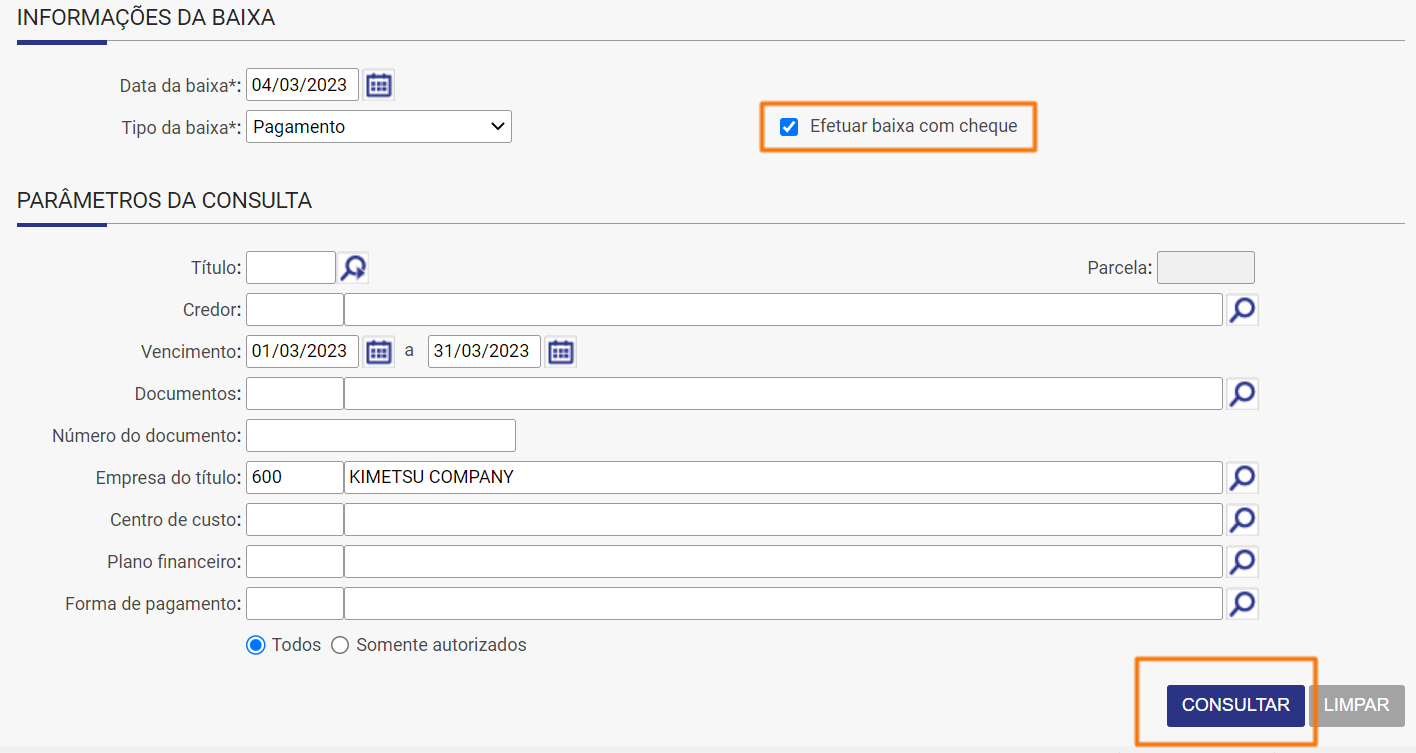1416x753 pixels.
Task: Focus the Título input field
Action: point(291,267)
